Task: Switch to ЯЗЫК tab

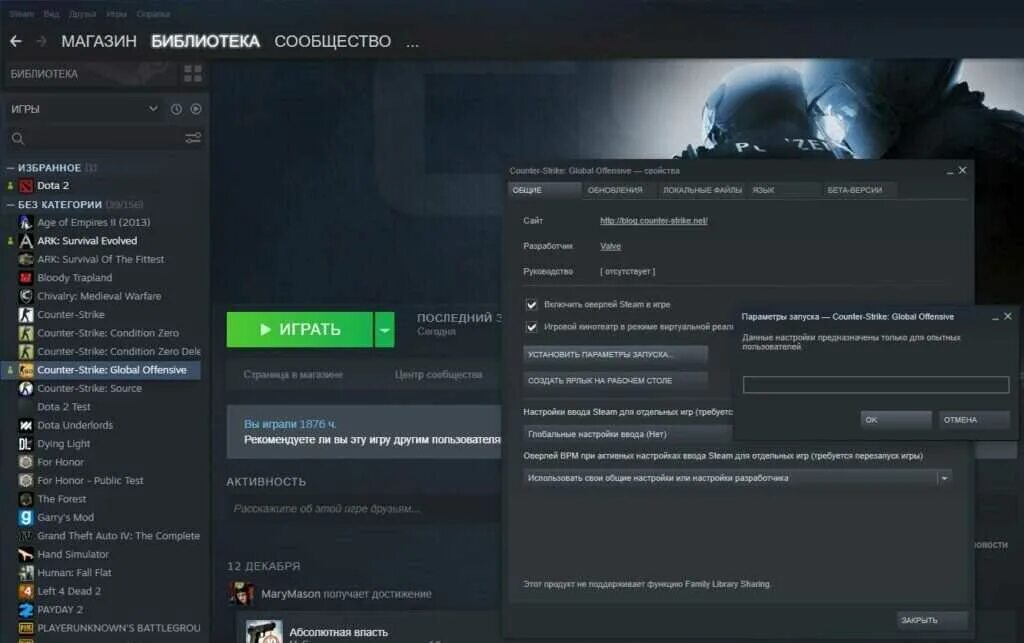Action: 784,190
